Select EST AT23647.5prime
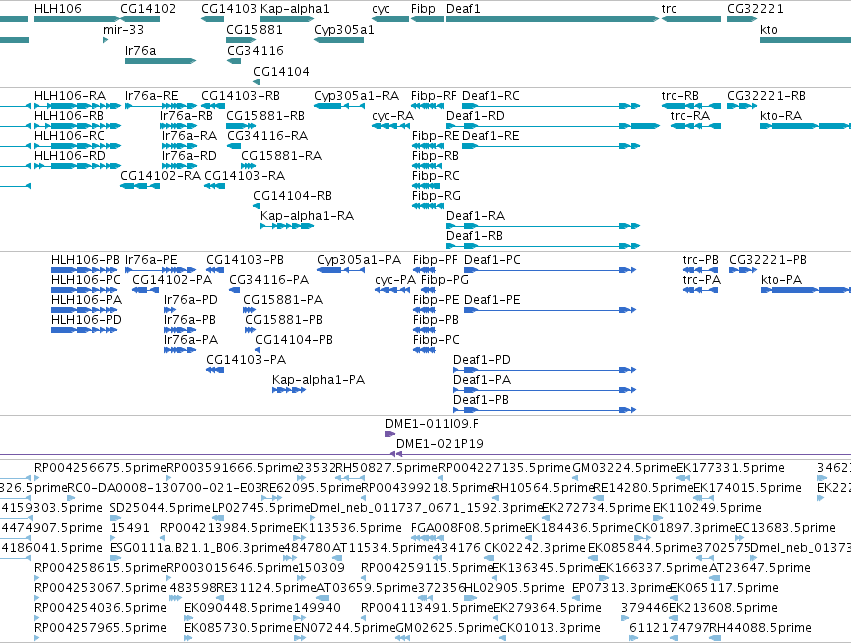Screen dimensions: 851x643 point(715,578)
